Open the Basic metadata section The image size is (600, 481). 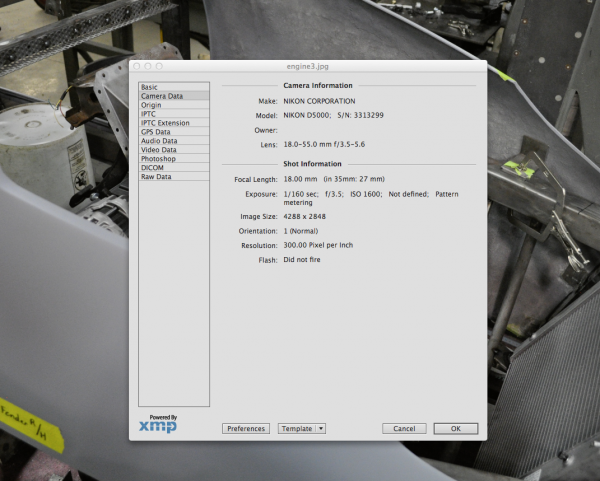click(x=150, y=87)
